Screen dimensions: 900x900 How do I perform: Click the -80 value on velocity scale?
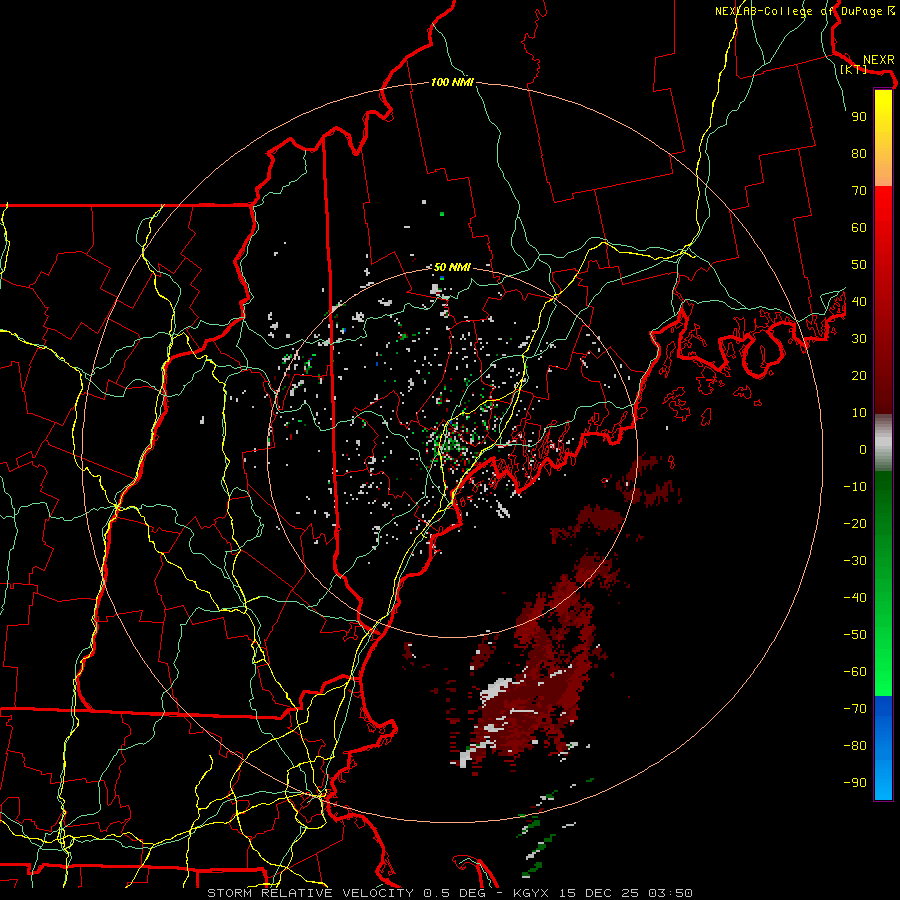[855, 746]
